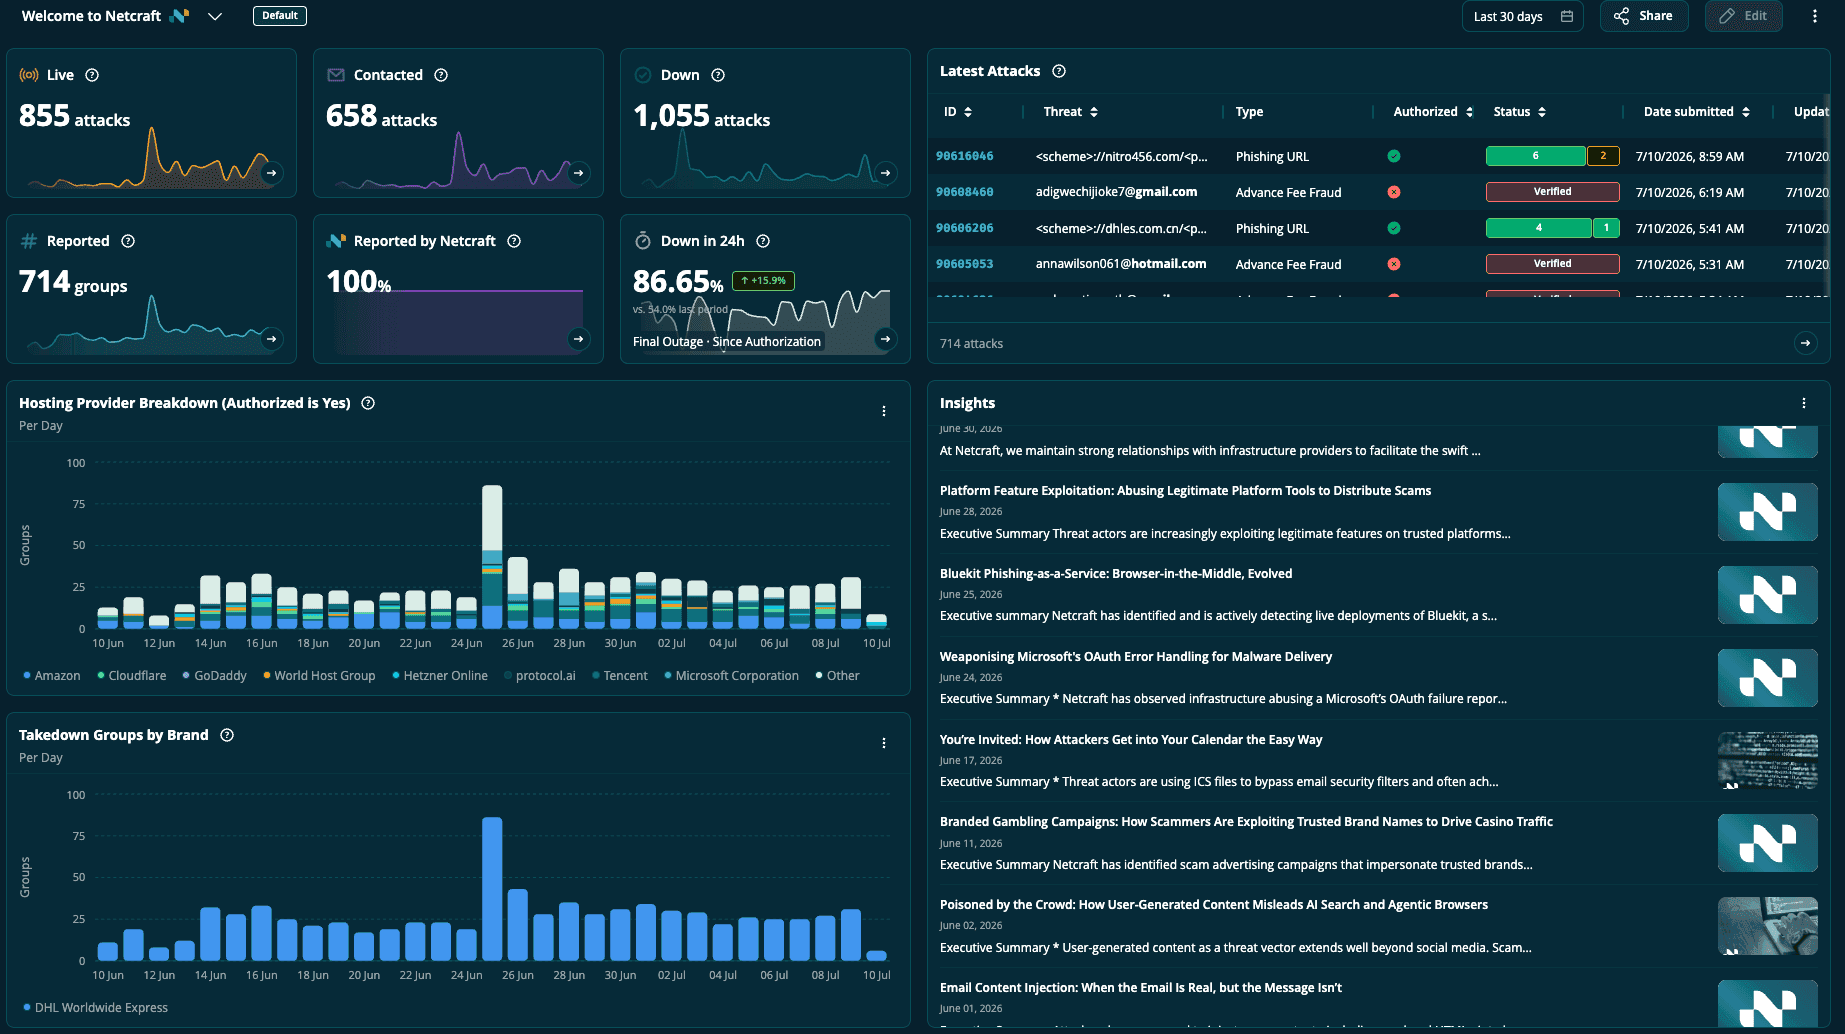Image resolution: width=1845 pixels, height=1034 pixels.
Task: Click the Edit dashboard button
Action: click(1743, 16)
